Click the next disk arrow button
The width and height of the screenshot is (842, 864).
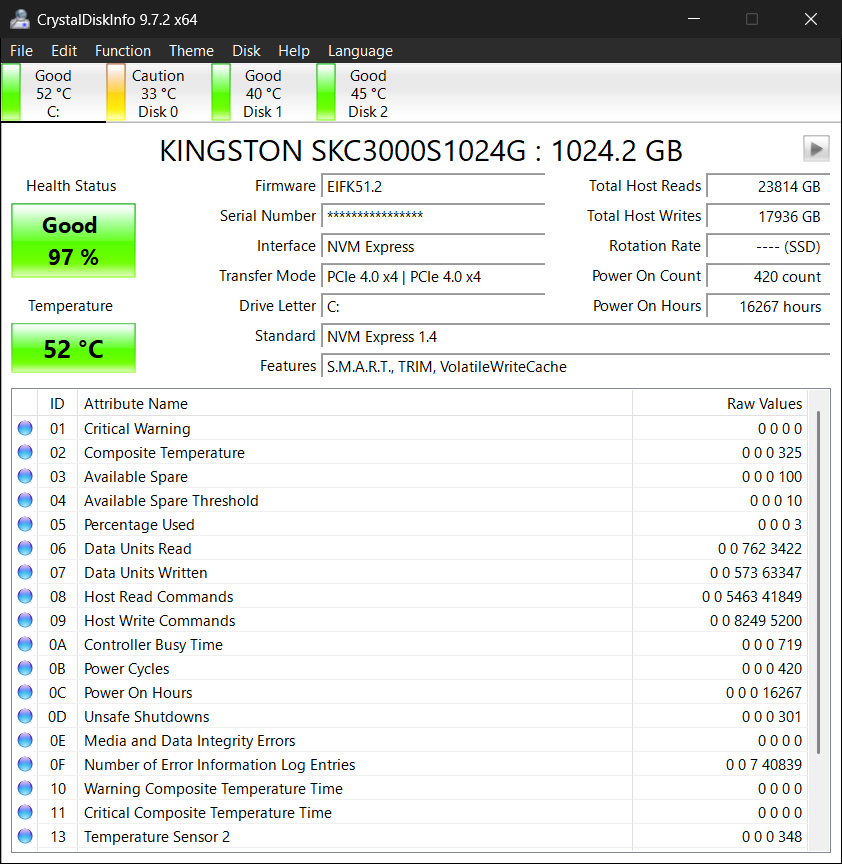816,149
